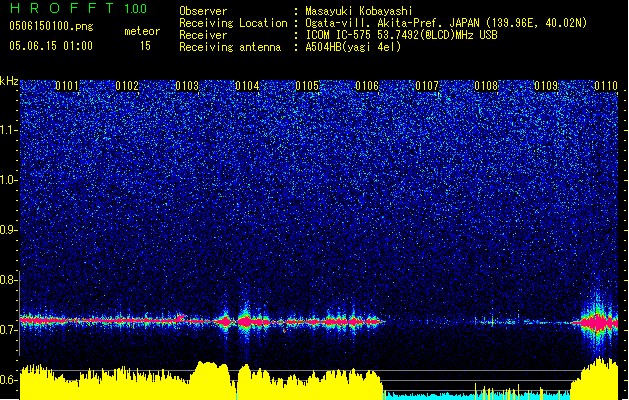629x400 pixels.
Task: Click the 0101 time marker
Action: [x=67, y=86]
